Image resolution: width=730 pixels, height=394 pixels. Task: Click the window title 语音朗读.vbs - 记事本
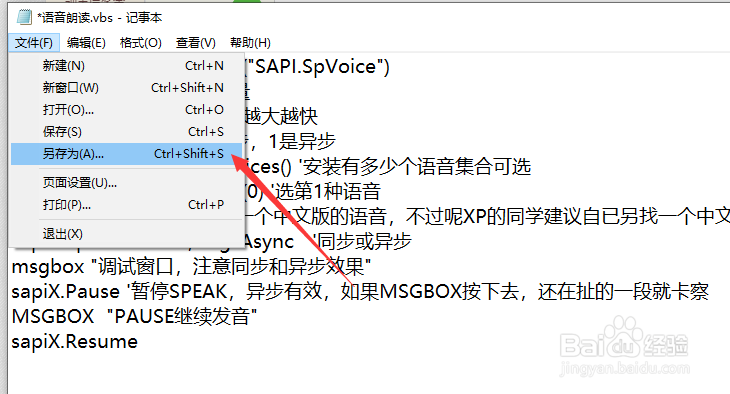pyautogui.click(x=99, y=18)
